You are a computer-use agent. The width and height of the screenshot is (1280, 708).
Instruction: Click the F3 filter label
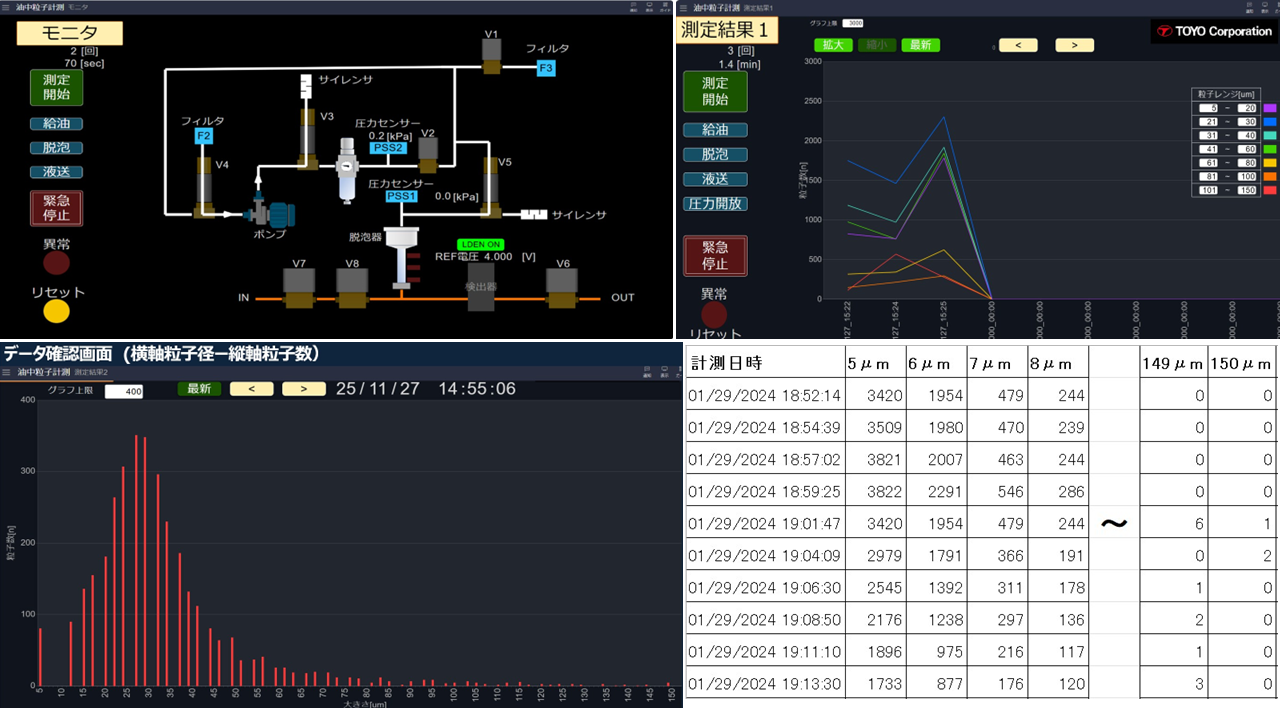pyautogui.click(x=546, y=68)
